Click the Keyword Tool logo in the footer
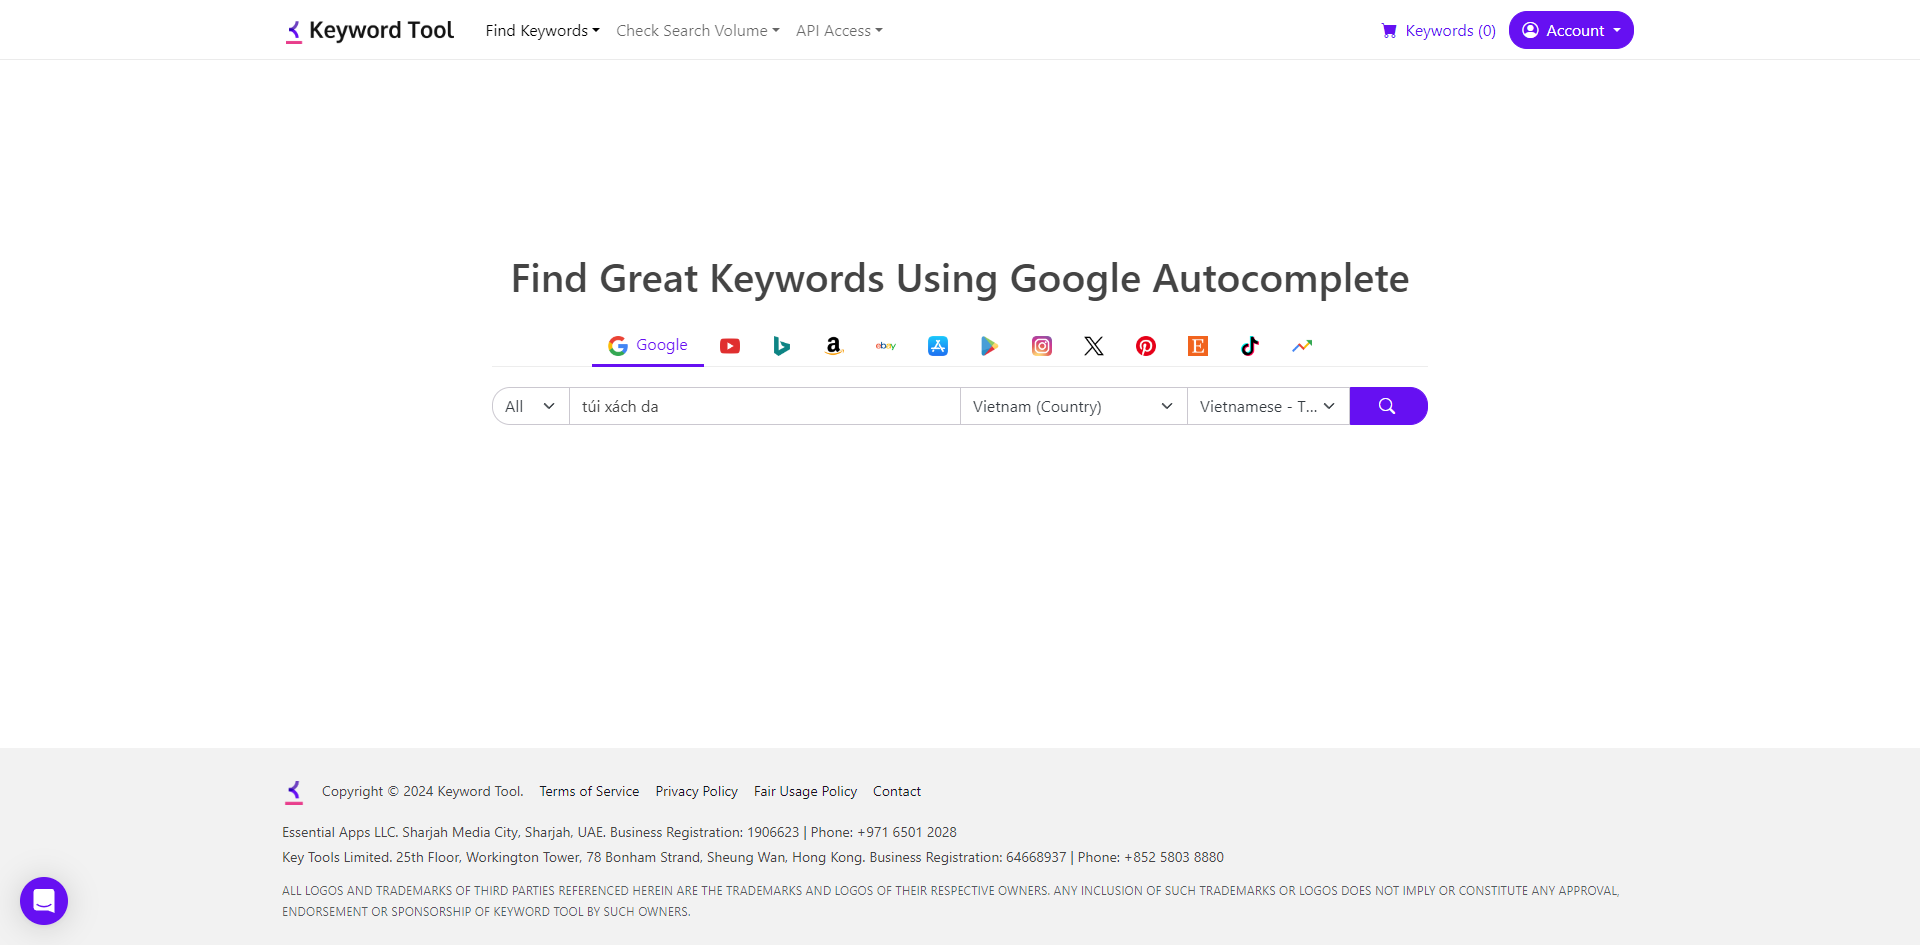 tap(294, 792)
